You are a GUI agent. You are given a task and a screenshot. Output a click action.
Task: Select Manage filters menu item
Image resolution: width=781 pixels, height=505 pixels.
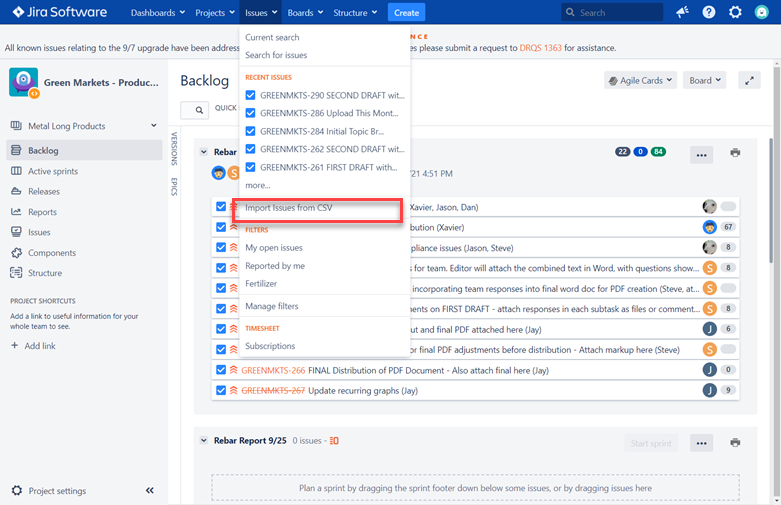click(x=272, y=306)
